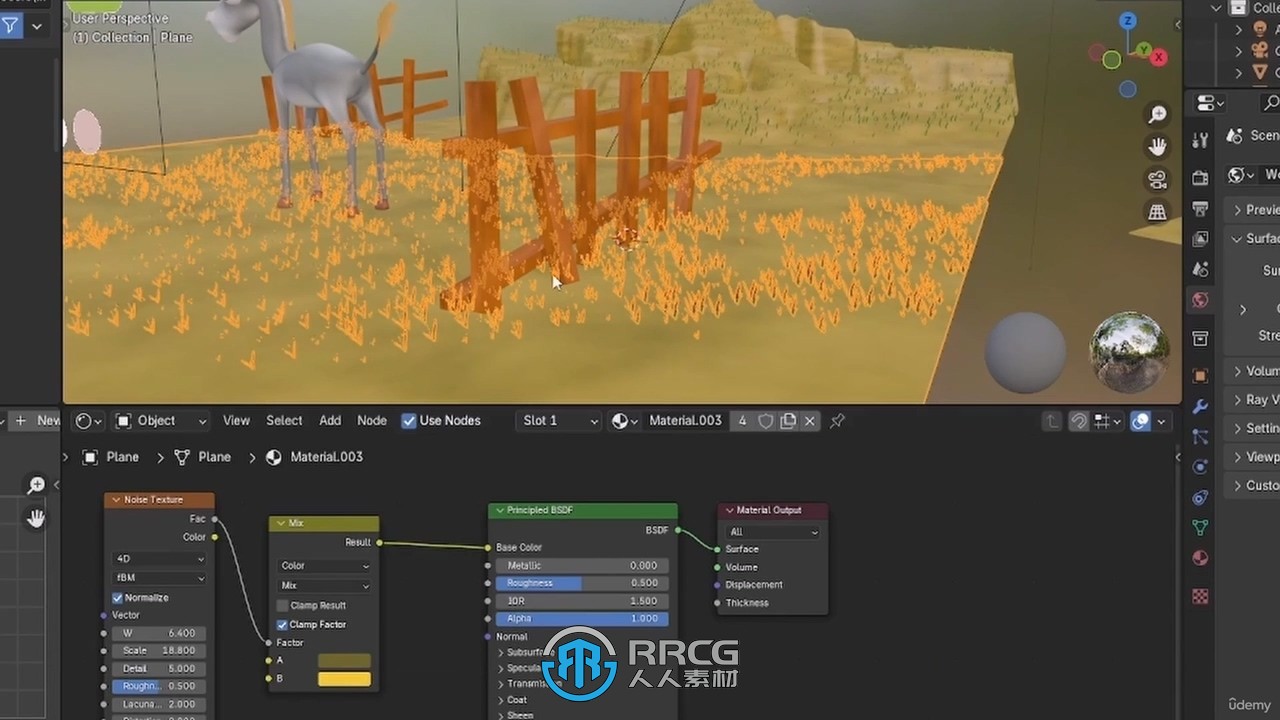
Task: Click the Mix node A color swatch
Action: tap(344, 661)
